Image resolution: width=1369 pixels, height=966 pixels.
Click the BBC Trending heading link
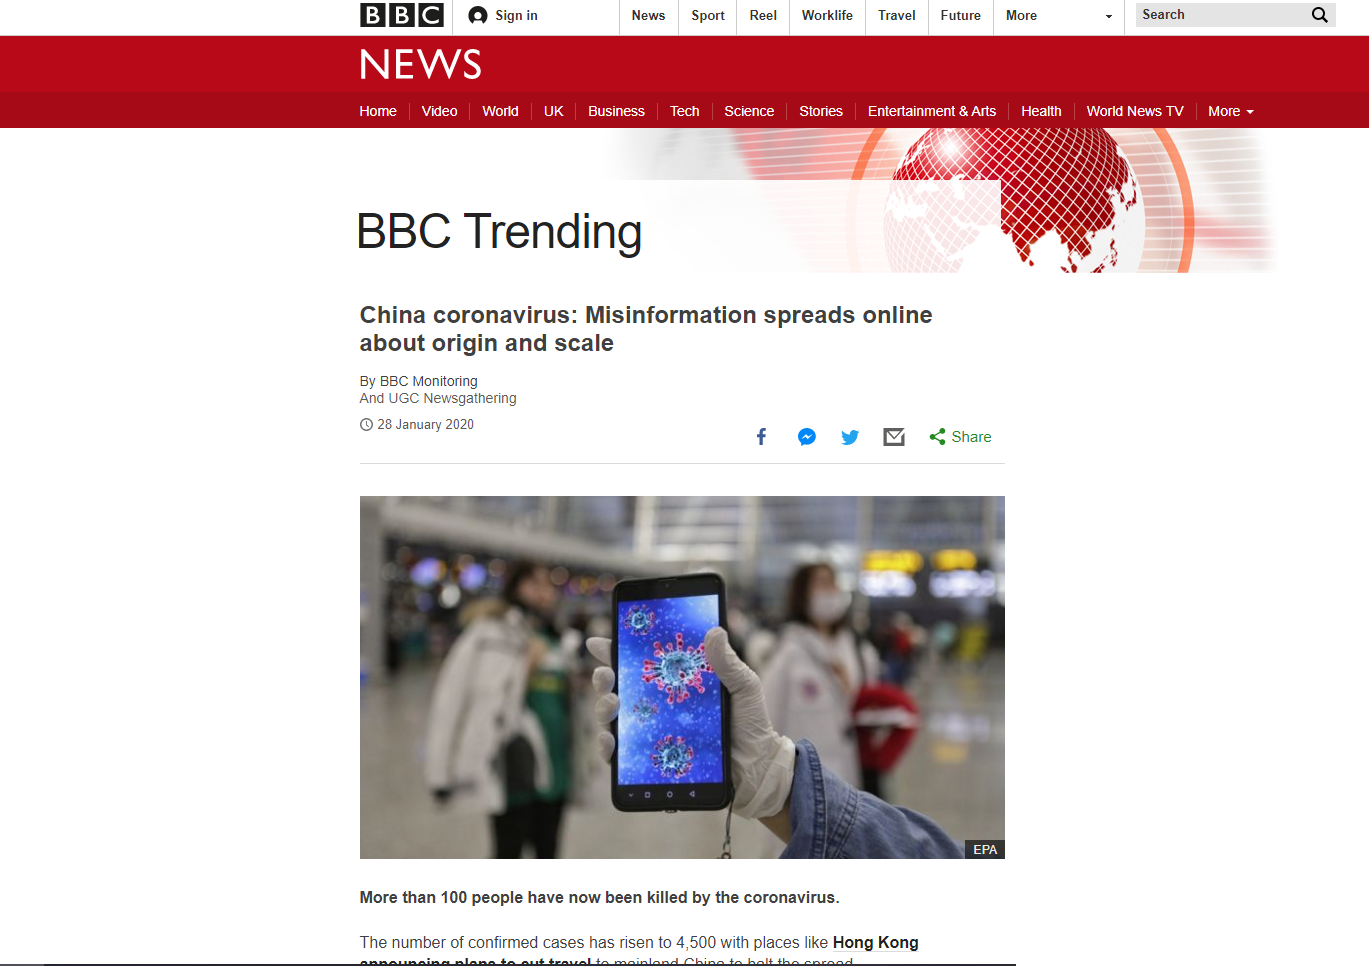coord(499,232)
